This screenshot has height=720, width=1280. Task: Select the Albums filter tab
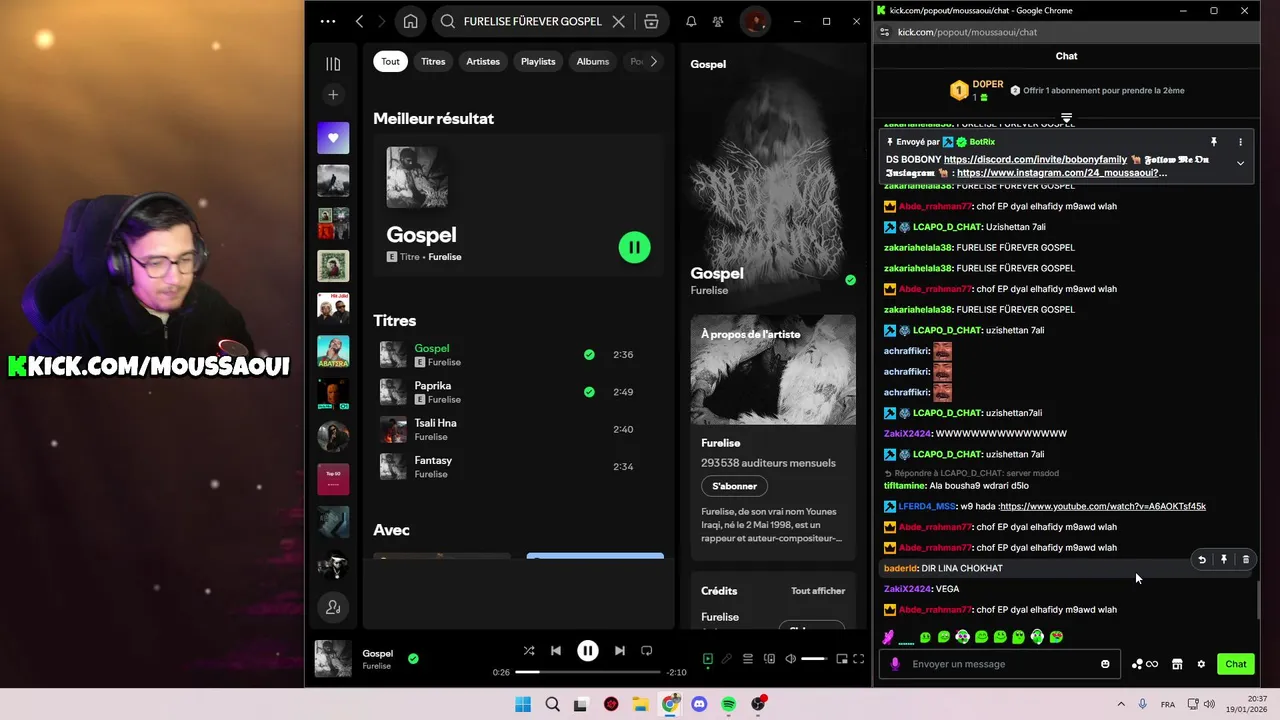pos(593,61)
